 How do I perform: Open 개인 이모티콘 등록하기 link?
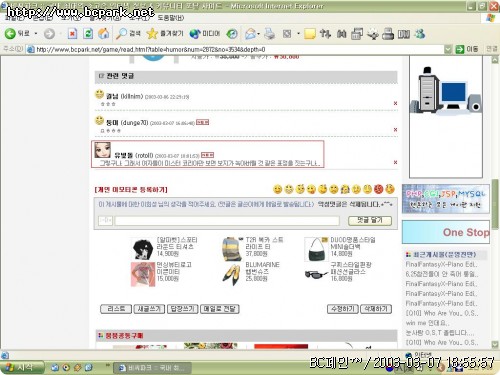coord(131,190)
